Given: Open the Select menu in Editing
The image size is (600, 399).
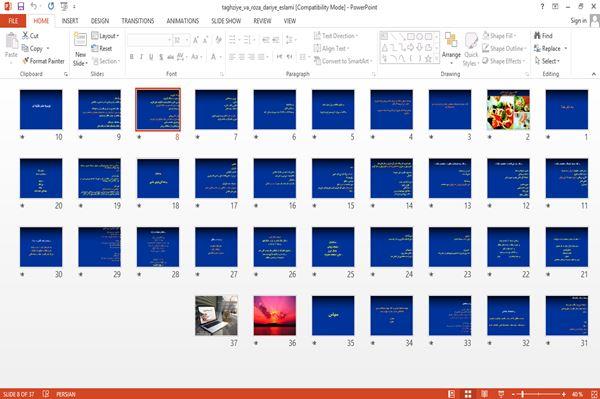Looking at the screenshot, I should coord(547,61).
